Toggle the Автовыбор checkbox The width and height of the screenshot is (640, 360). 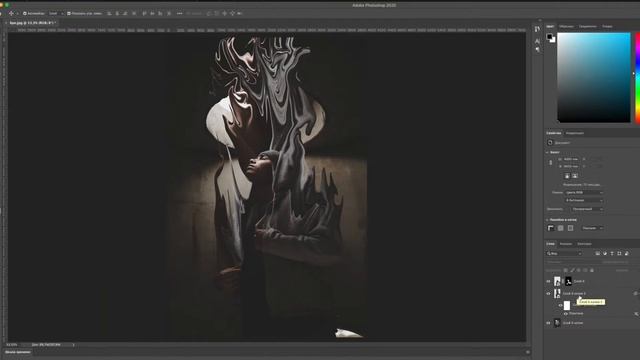tap(25, 13)
